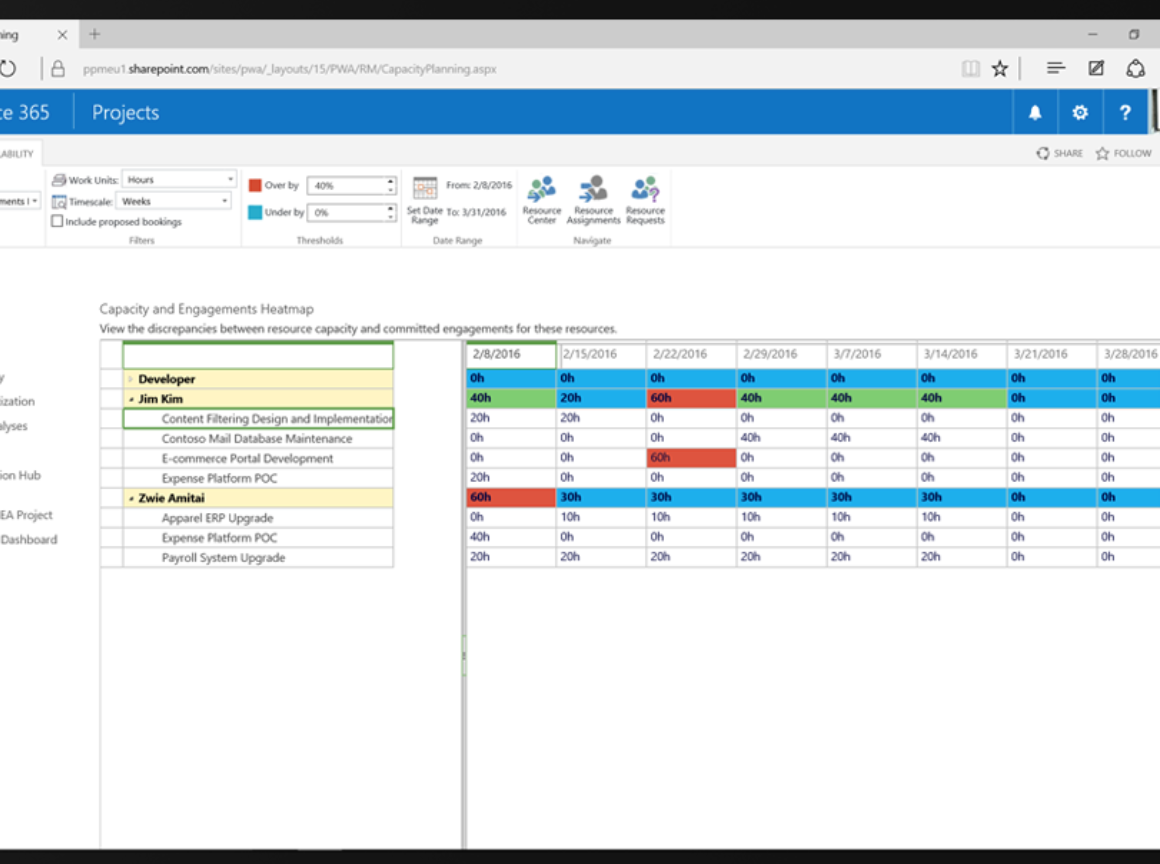Click the 2/29/2016 column header

pos(782,354)
